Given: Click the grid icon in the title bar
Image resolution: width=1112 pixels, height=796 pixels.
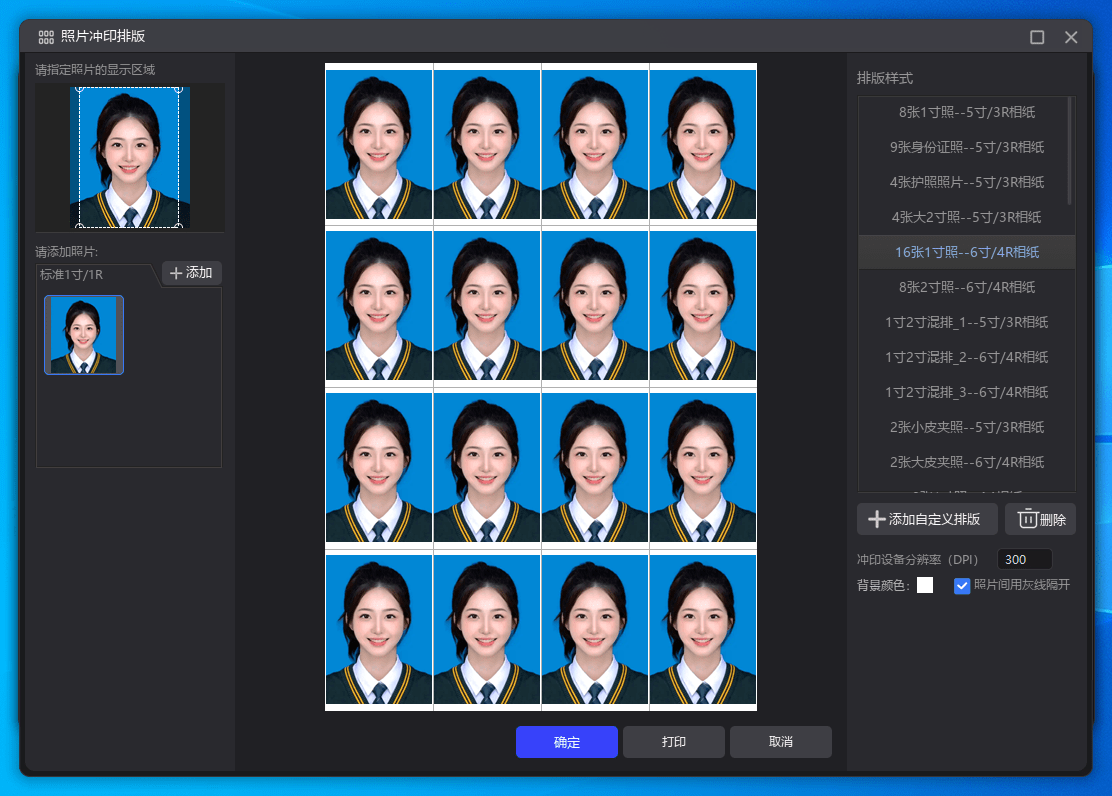Looking at the screenshot, I should pyautogui.click(x=45, y=37).
